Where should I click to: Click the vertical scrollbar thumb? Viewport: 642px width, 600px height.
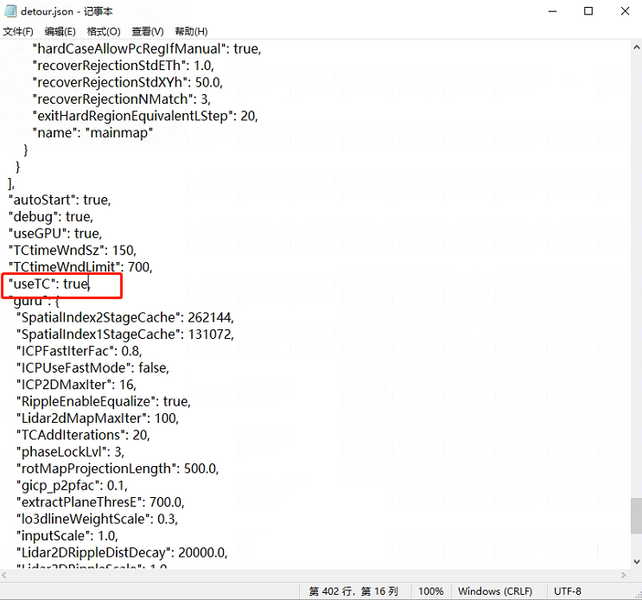pyautogui.click(x=635, y=516)
